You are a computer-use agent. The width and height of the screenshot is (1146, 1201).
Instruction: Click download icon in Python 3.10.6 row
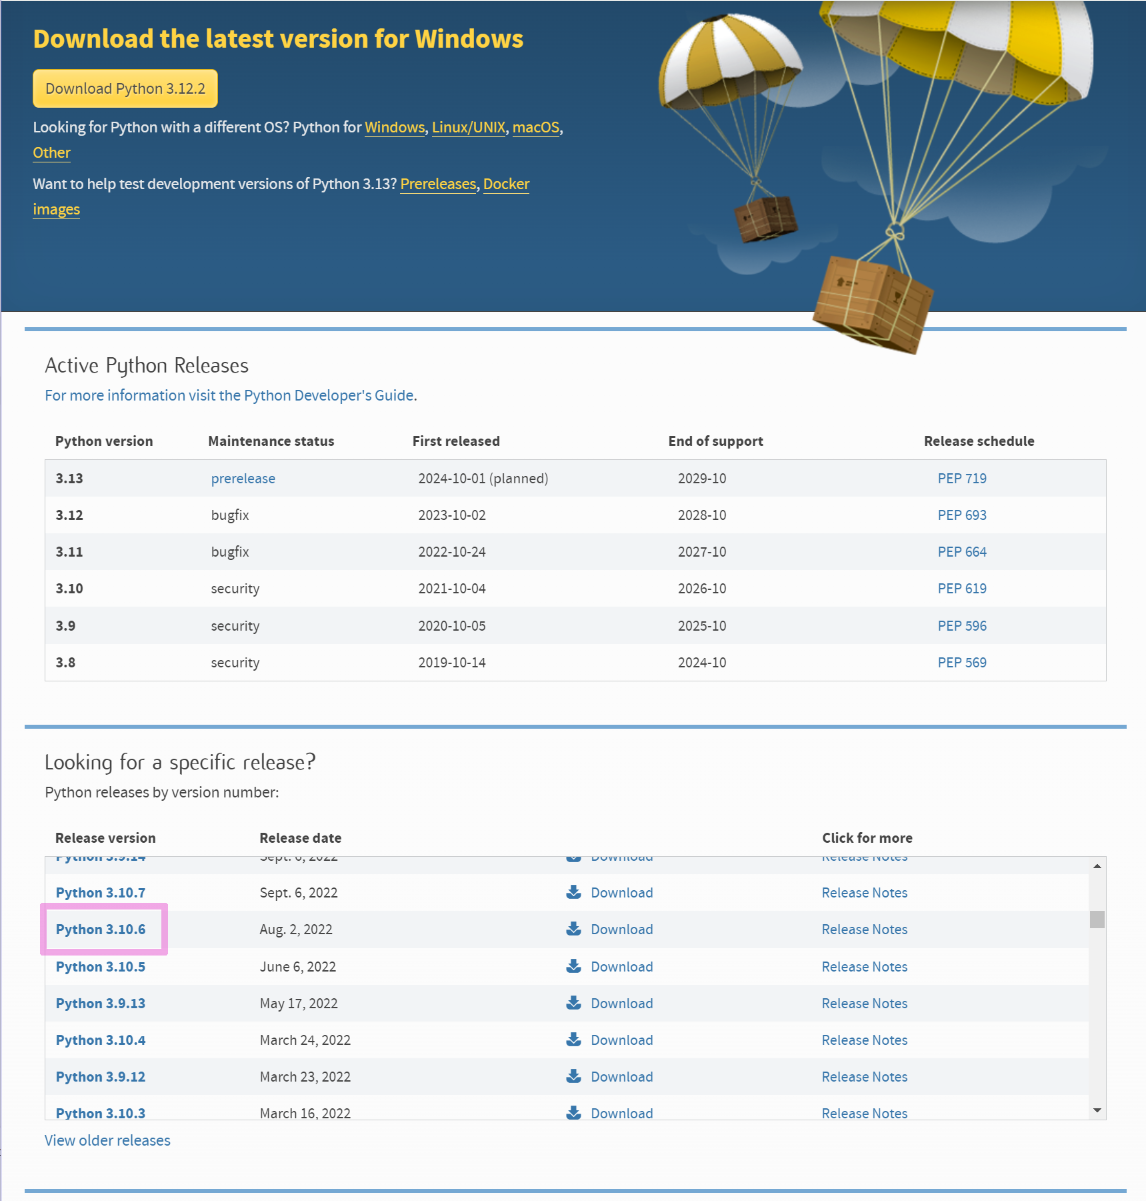click(574, 929)
